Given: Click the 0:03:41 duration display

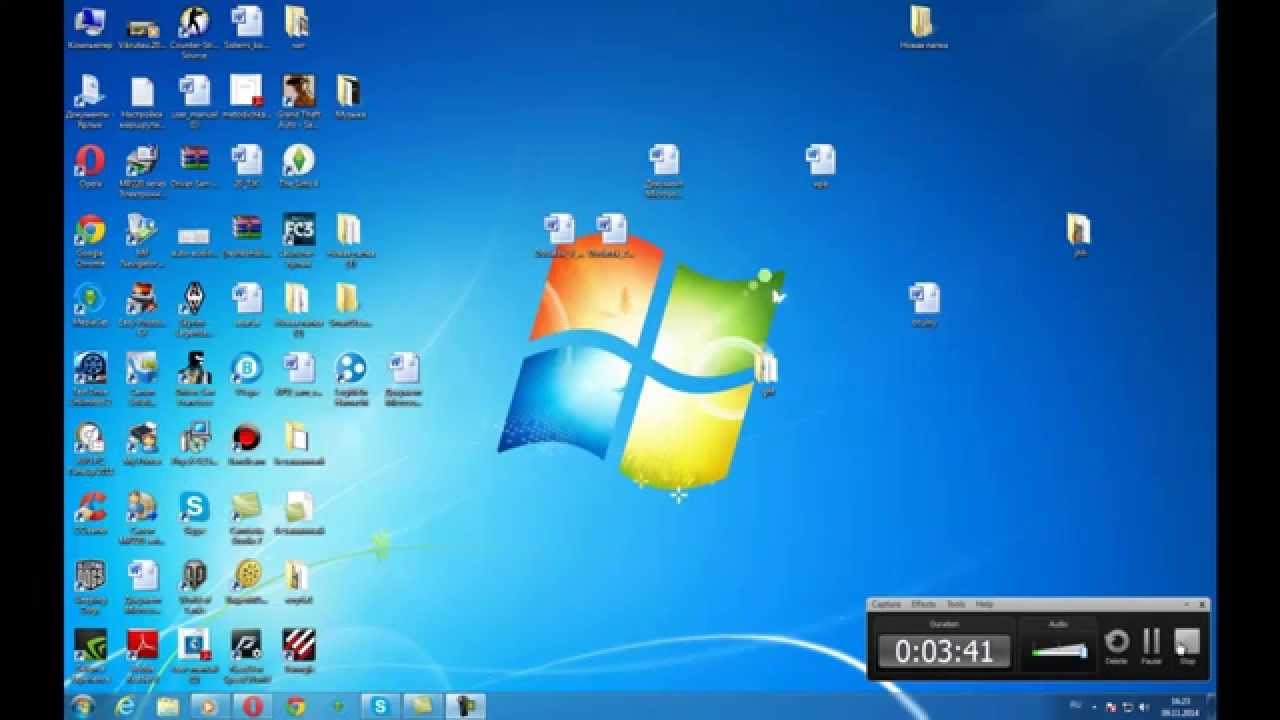Looking at the screenshot, I should coord(944,652).
